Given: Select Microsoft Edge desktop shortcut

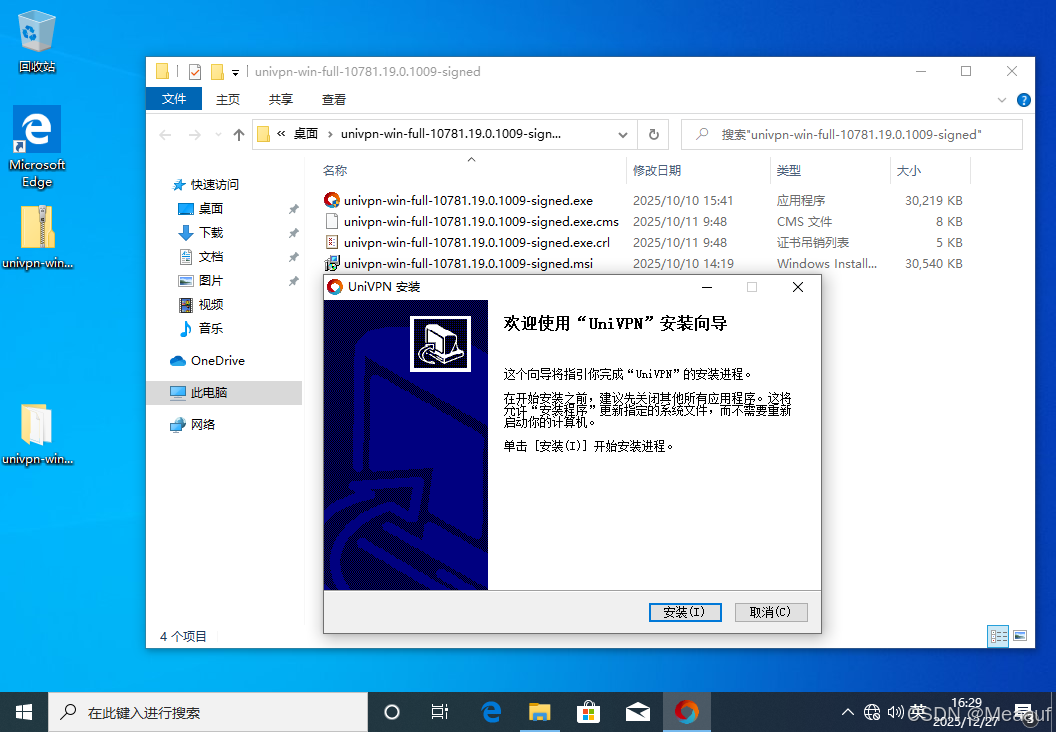Looking at the screenshot, I should pos(37,147).
